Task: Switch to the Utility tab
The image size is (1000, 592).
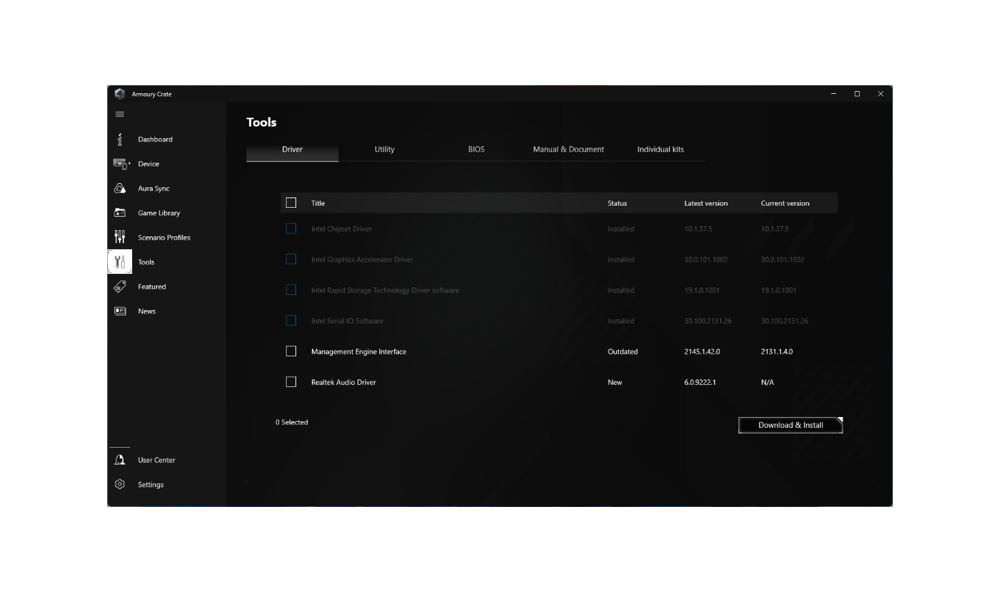Action: pyautogui.click(x=384, y=149)
